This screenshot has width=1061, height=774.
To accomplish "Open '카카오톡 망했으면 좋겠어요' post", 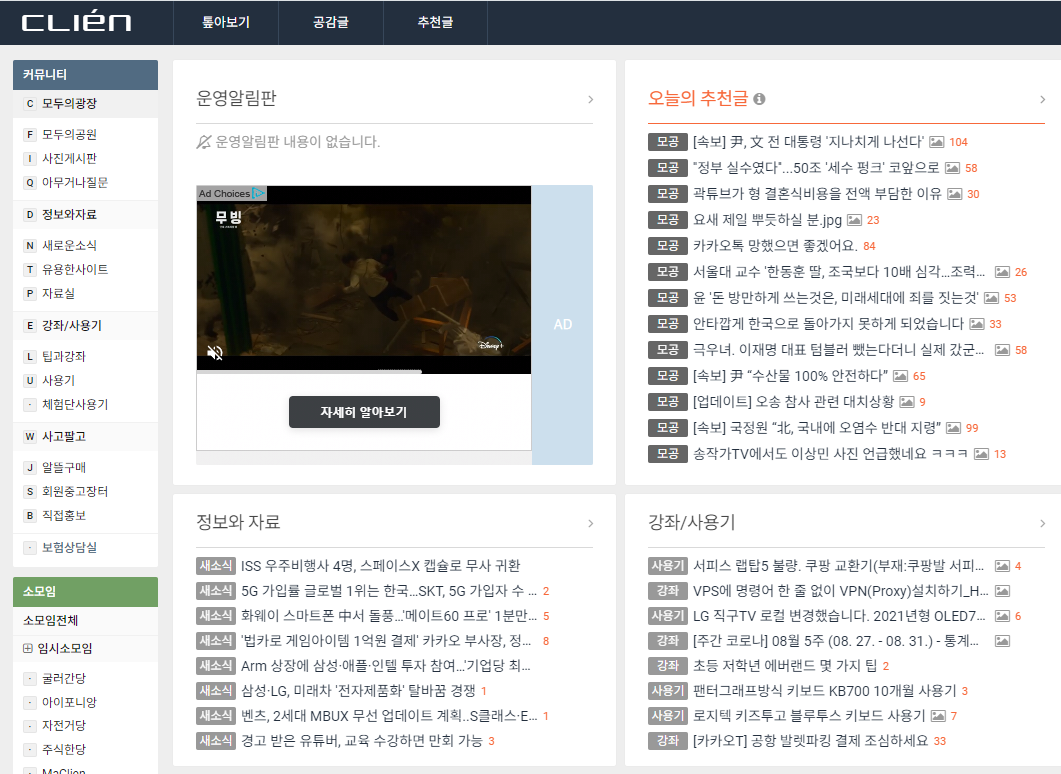I will (775, 246).
